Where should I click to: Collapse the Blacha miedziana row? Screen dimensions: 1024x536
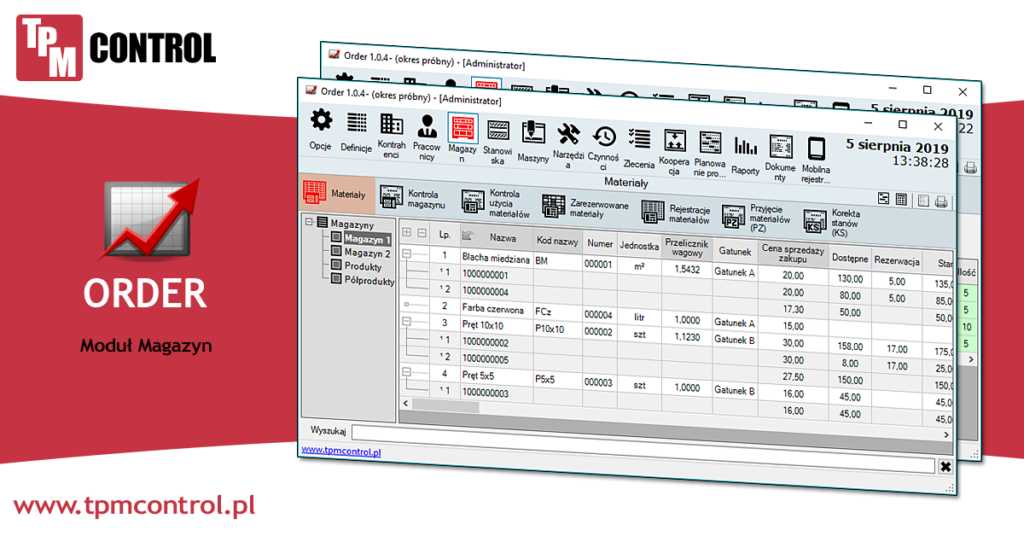click(406, 253)
